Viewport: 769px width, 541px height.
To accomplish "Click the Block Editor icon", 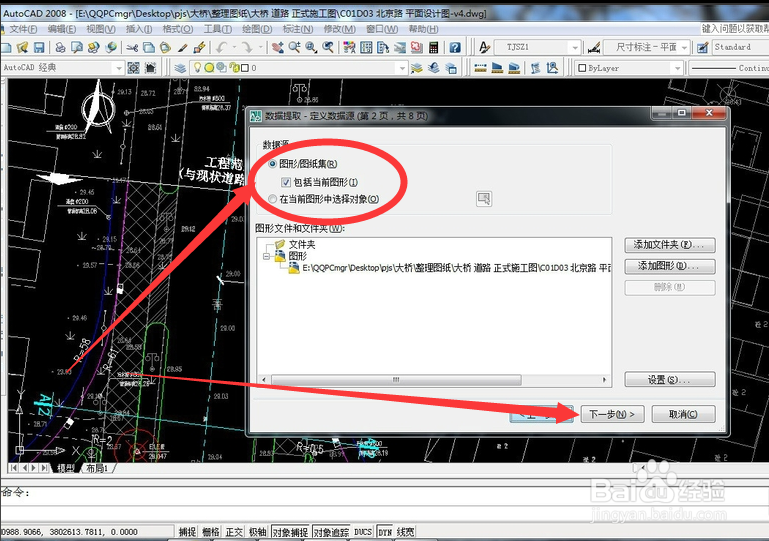I will click(x=199, y=48).
